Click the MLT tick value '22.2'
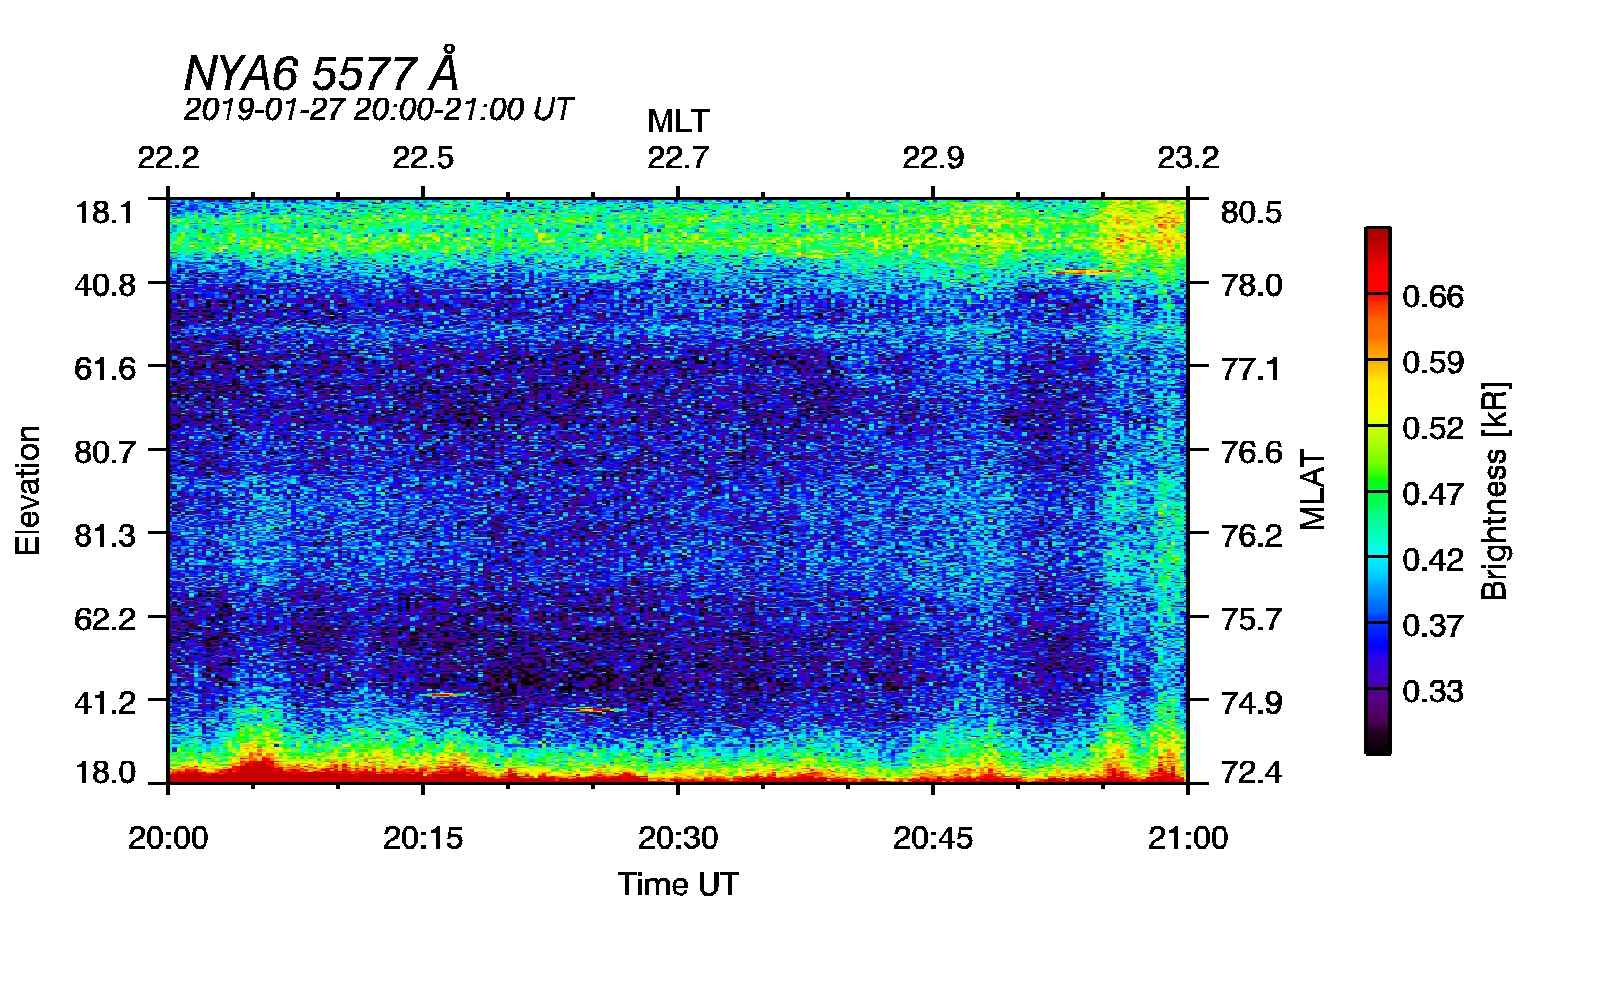The height and width of the screenshot is (1000, 1600). (168, 157)
